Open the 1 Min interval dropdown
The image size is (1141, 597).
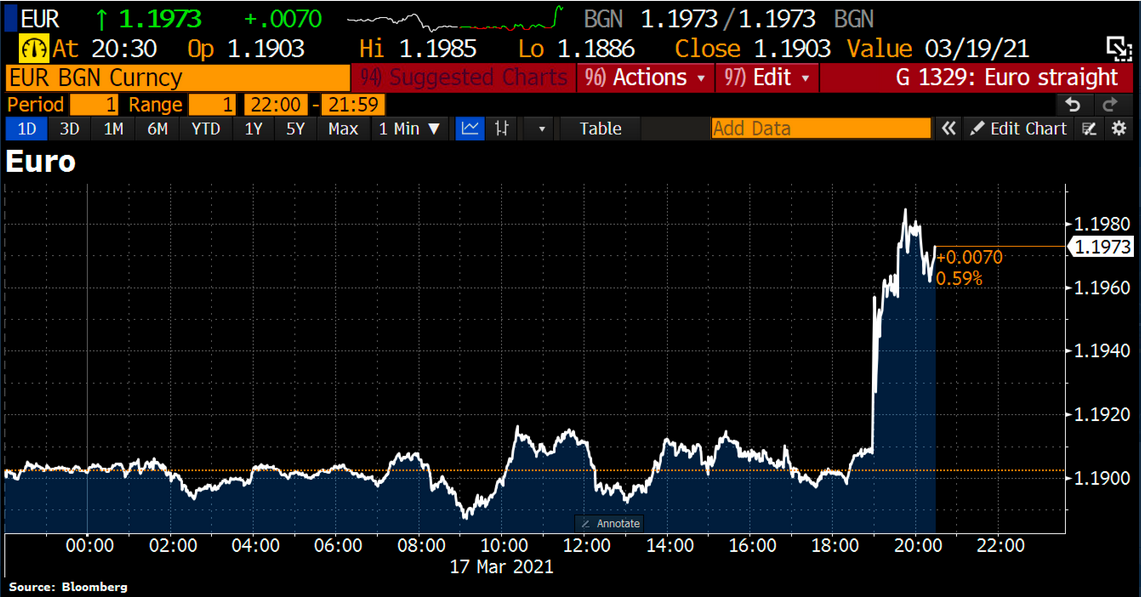click(x=409, y=129)
